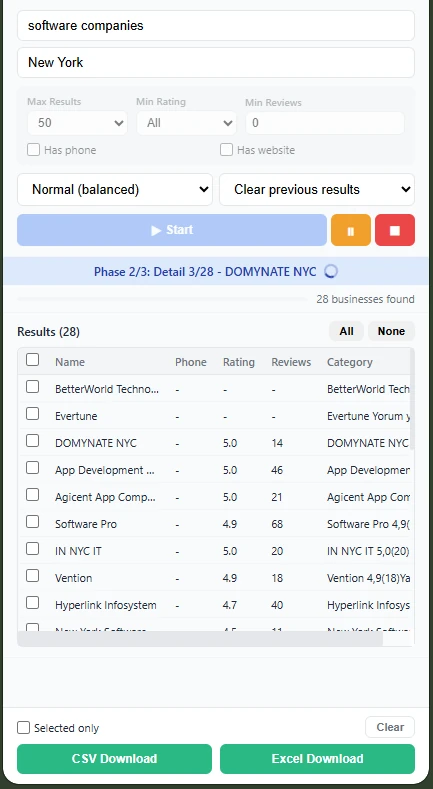Viewport: 433px width, 789px height.
Task: Click the IN NYC IT name cell
Action: tap(78, 551)
